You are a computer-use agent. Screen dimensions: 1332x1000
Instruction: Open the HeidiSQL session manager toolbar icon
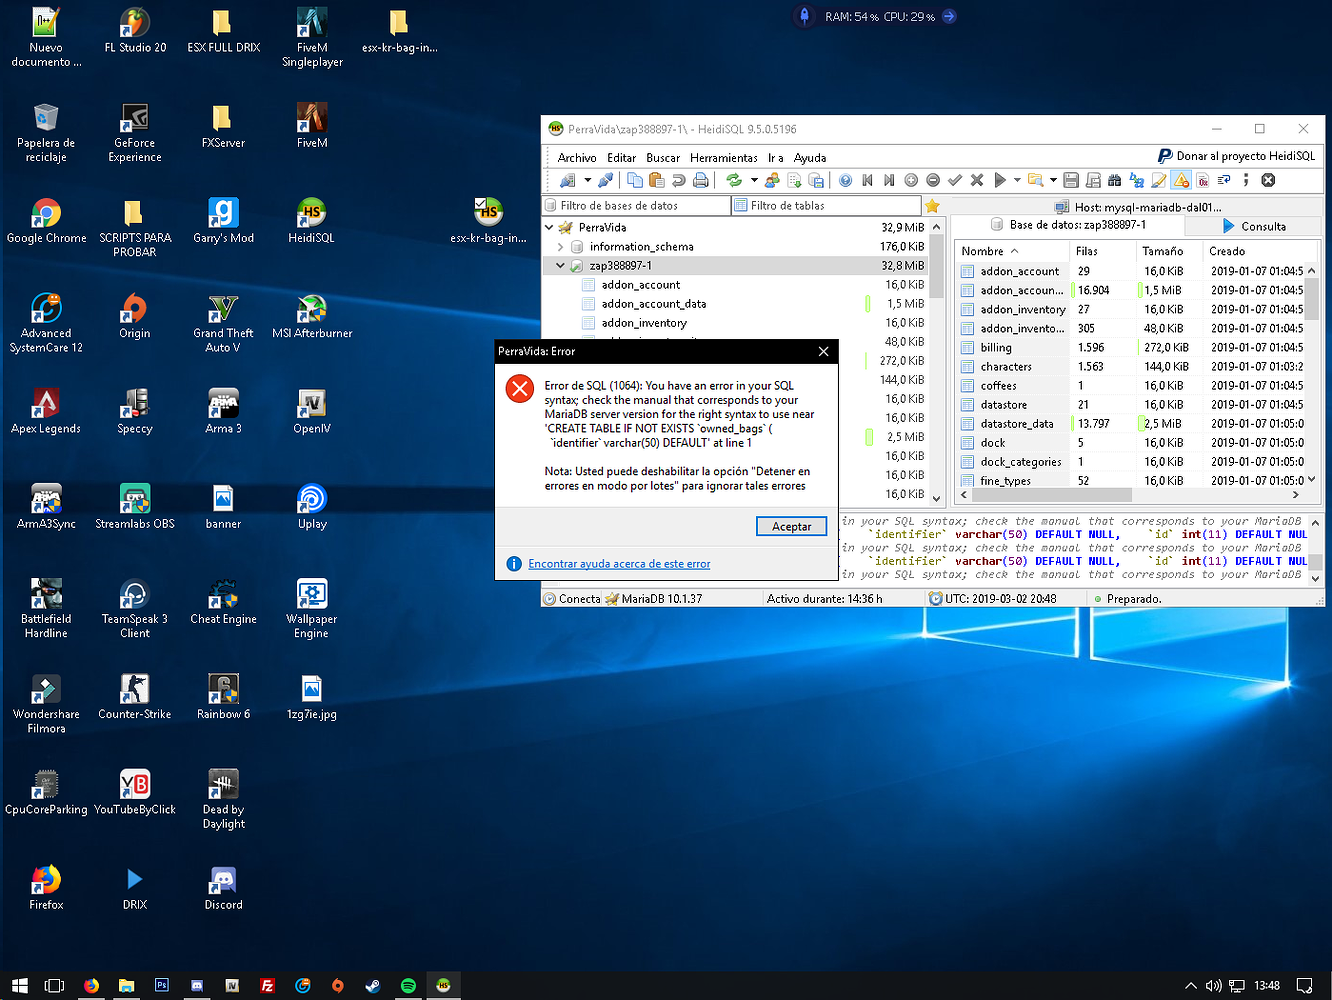(568, 181)
